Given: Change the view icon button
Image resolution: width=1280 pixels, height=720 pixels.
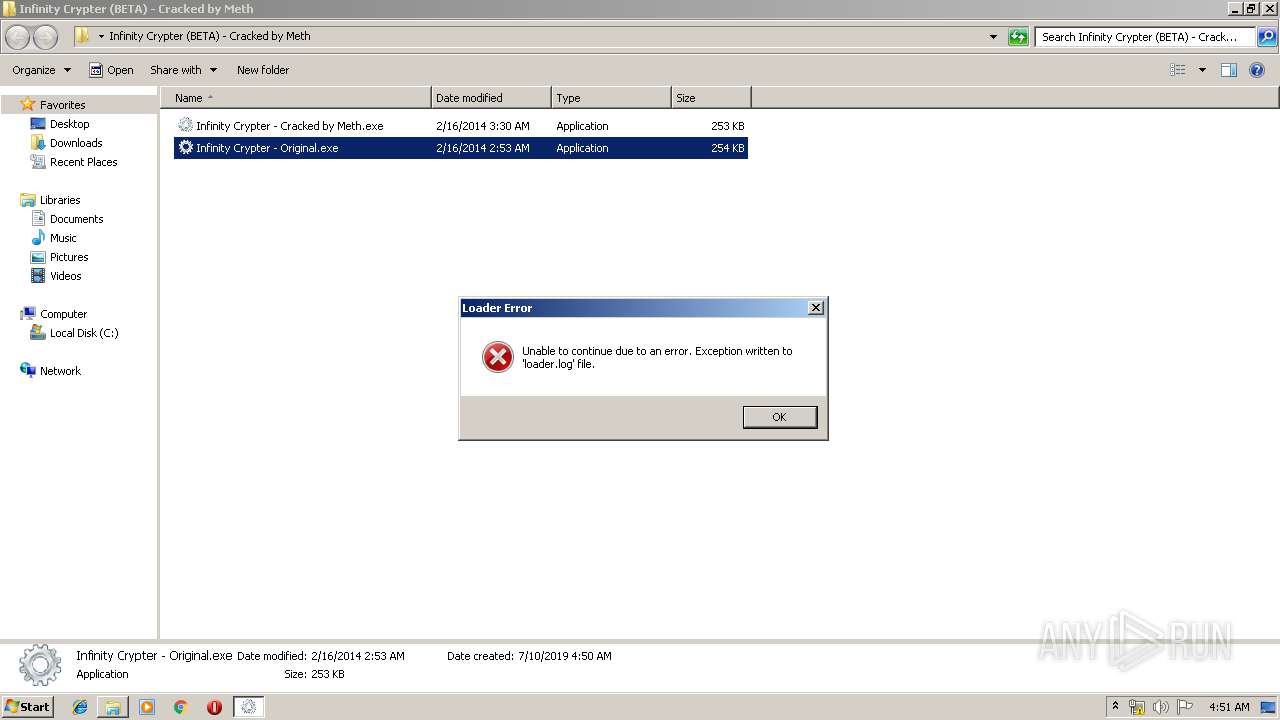Looking at the screenshot, I should pyautogui.click(x=1178, y=70).
